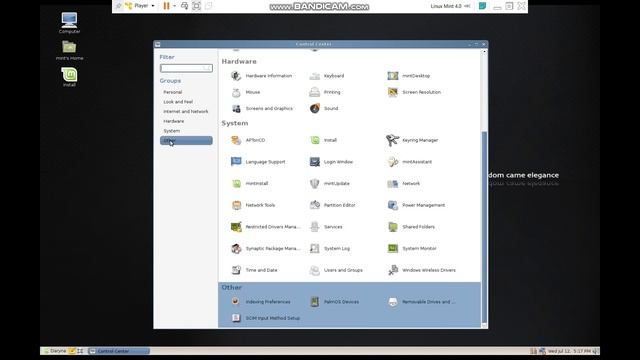The image size is (640, 360).
Task: Open Restricted Drivers Manager icon
Action: [x=236, y=227]
